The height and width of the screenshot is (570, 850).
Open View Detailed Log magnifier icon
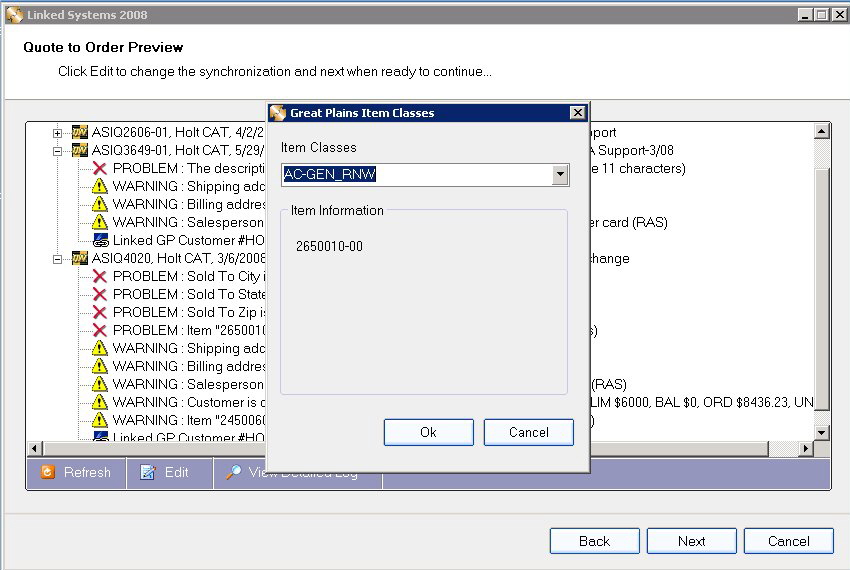click(234, 472)
